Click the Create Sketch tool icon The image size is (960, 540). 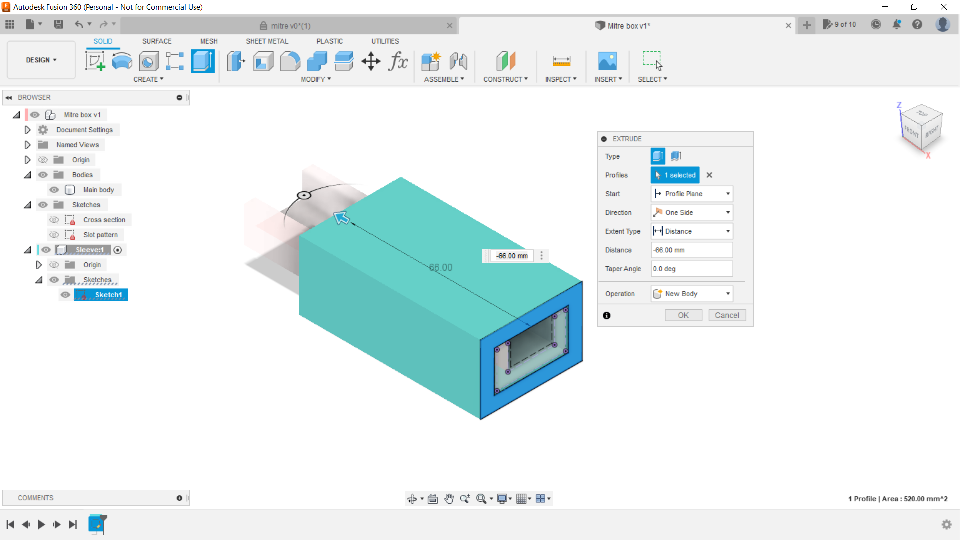tap(96, 61)
